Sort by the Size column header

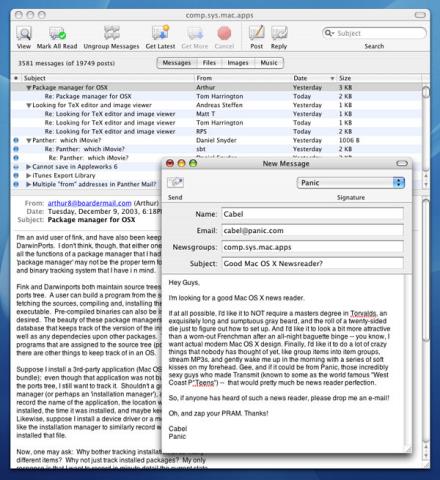(378, 78)
